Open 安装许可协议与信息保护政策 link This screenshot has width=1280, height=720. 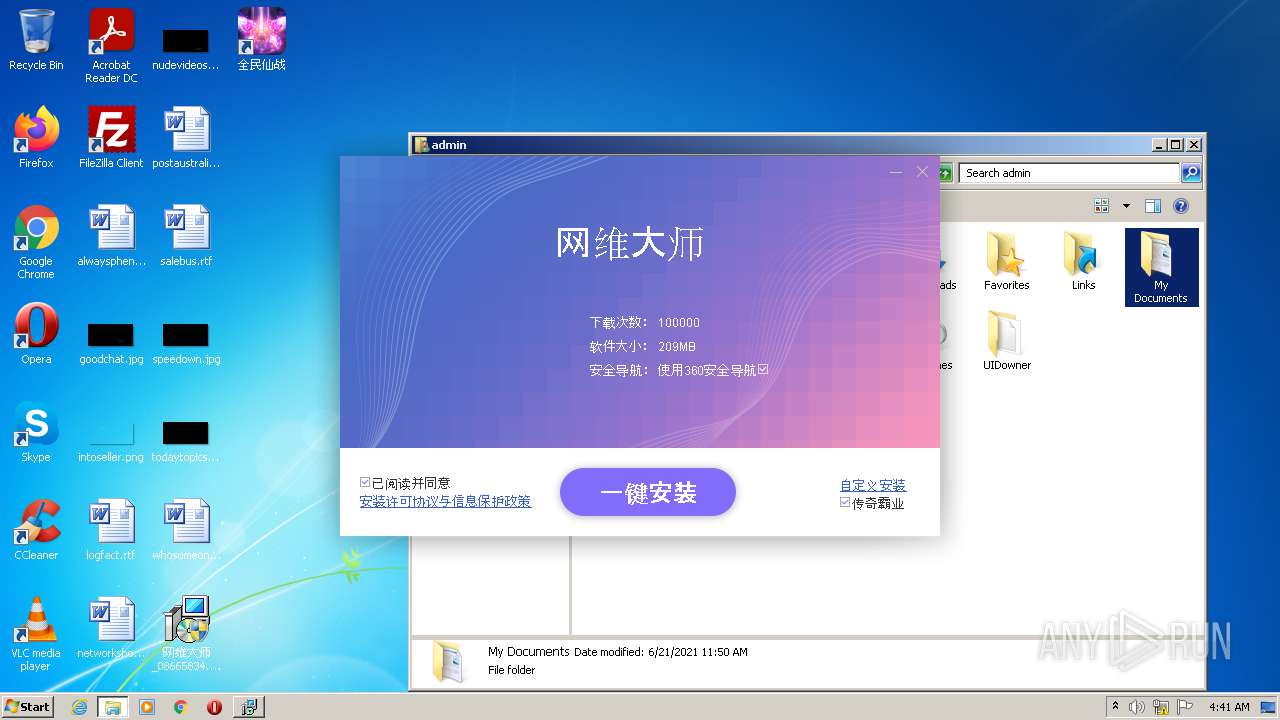445,501
